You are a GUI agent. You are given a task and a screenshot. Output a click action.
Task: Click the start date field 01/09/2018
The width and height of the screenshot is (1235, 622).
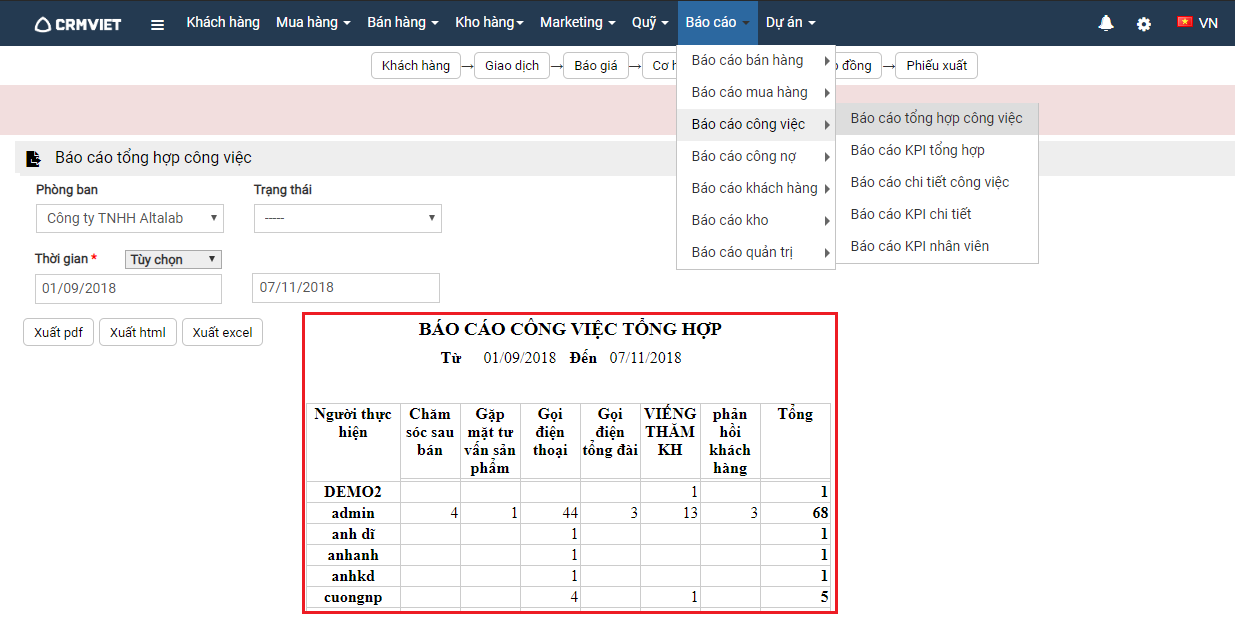[x=128, y=288]
